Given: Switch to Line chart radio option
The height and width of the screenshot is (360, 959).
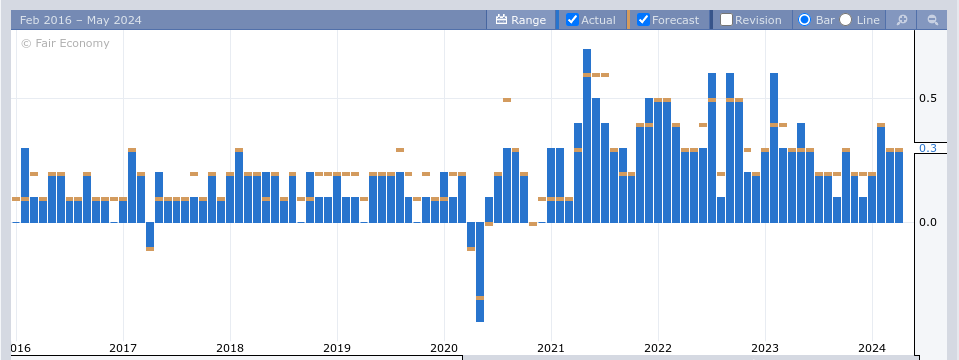Looking at the screenshot, I should 845,20.
